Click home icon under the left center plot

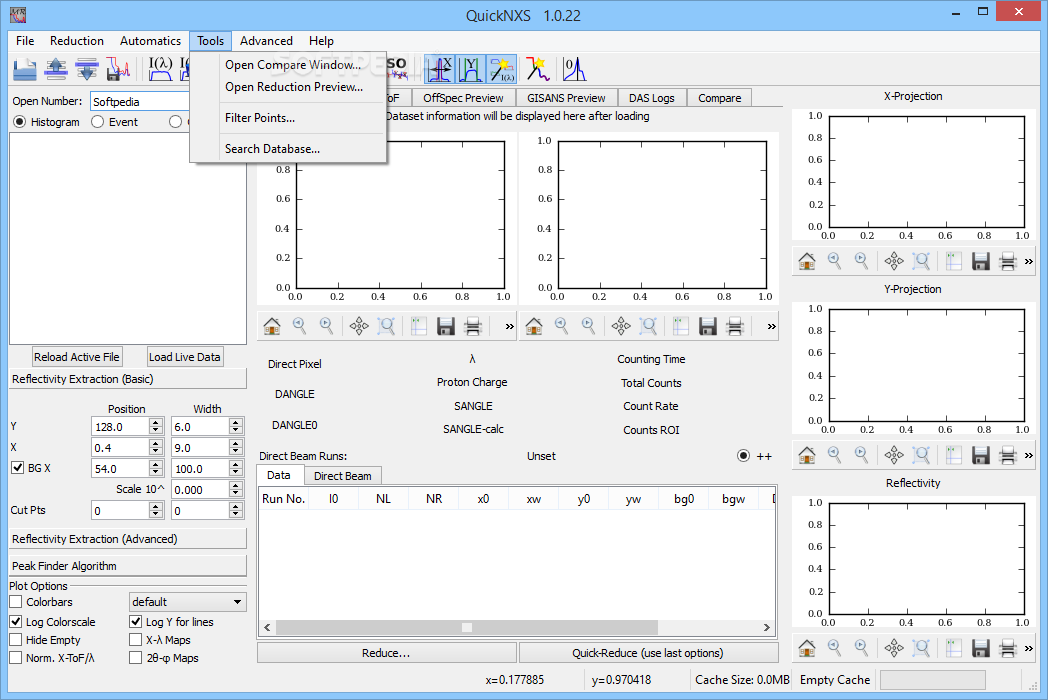click(272, 326)
